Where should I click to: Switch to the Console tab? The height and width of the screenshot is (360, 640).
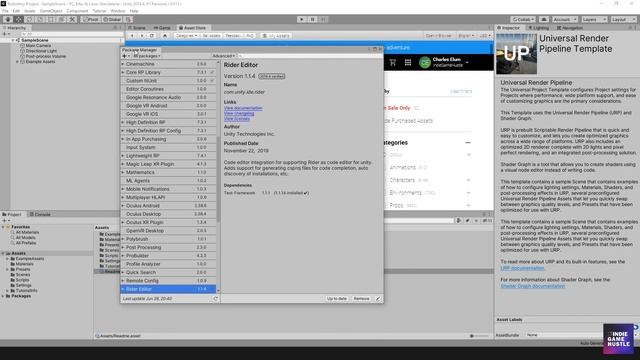40,214
